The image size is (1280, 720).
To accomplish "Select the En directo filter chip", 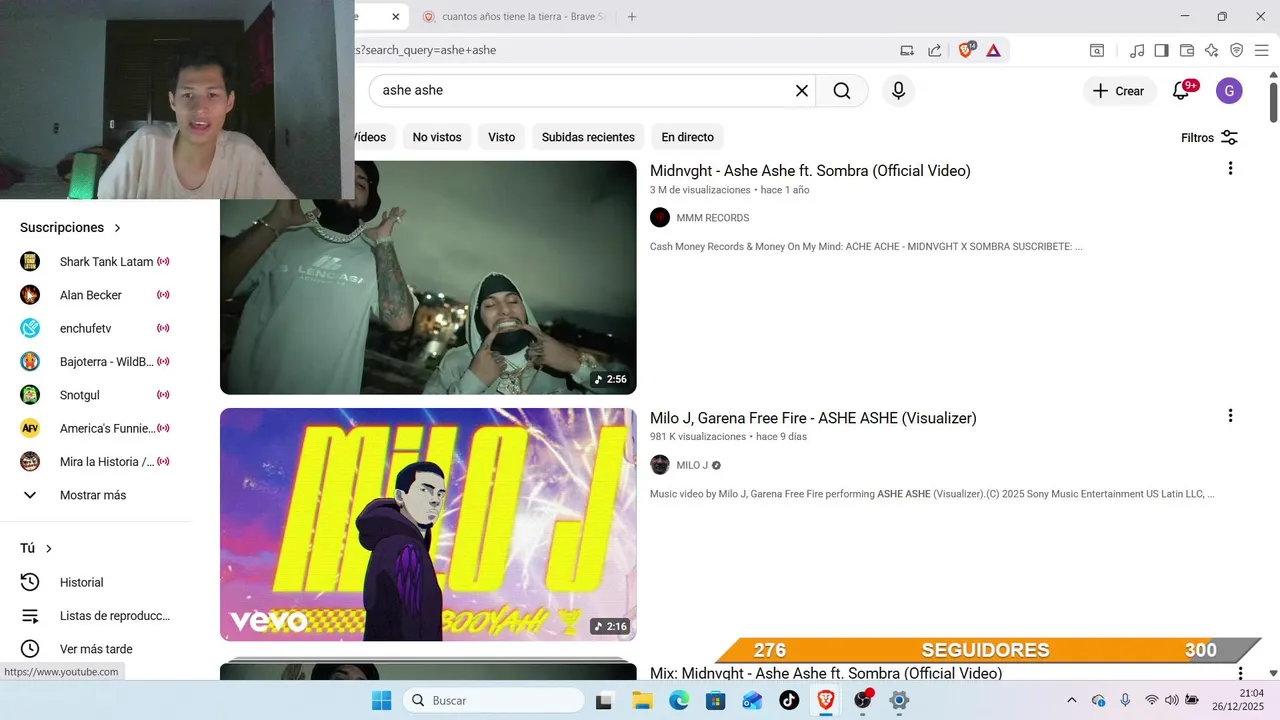I will [688, 137].
